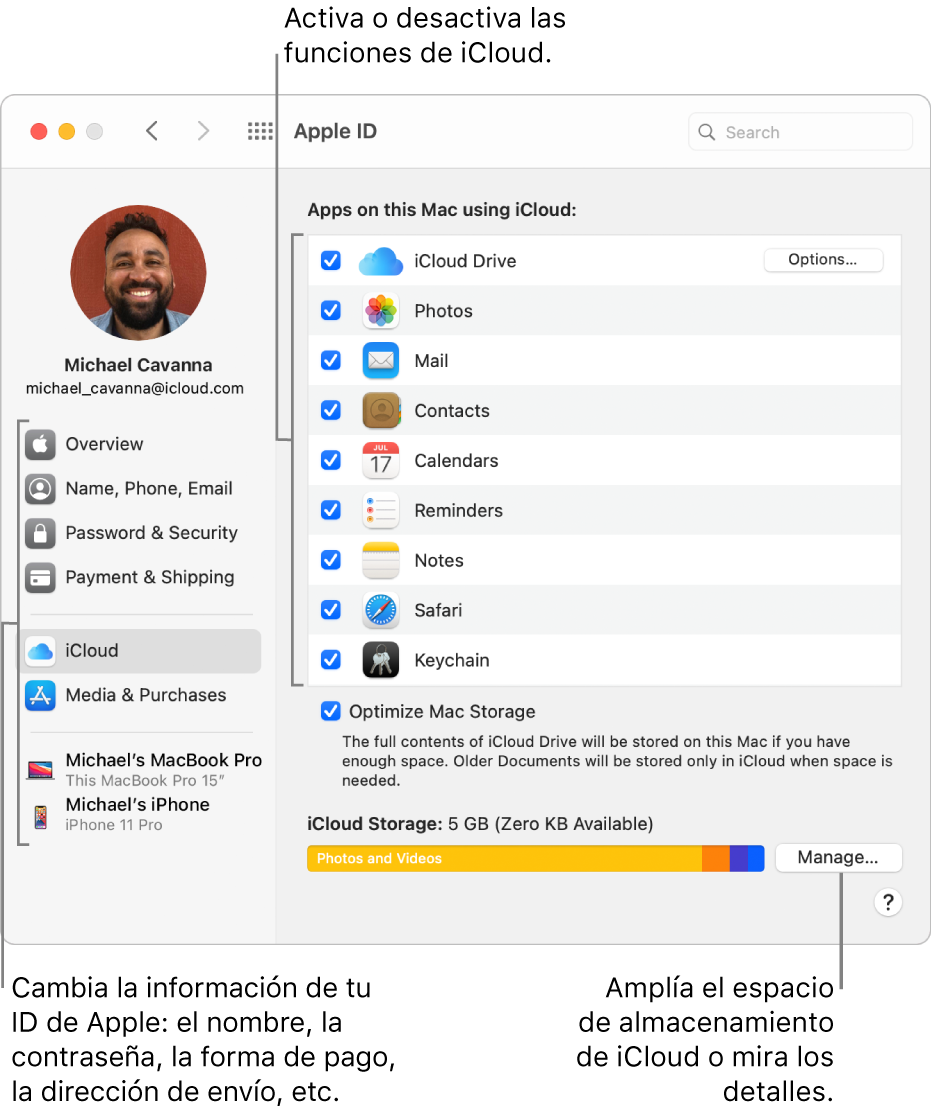This screenshot has height=1115, width=931.
Task: Click Michael Cavanna's profile photo
Action: click(138, 272)
